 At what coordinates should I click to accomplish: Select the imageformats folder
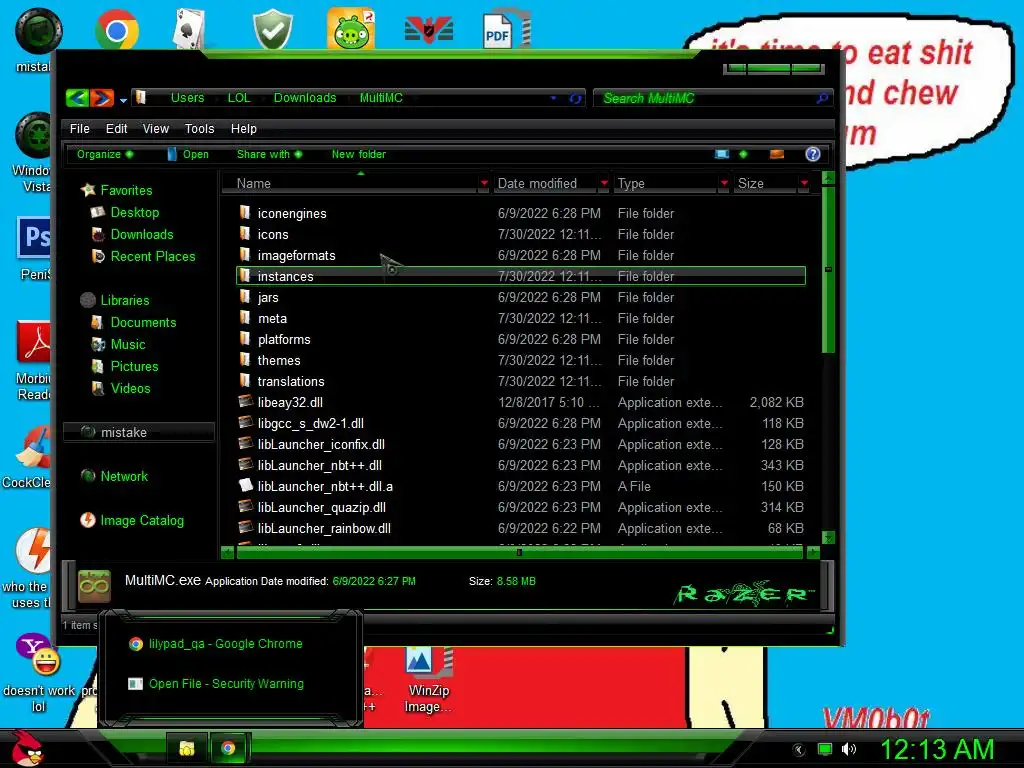pos(296,255)
